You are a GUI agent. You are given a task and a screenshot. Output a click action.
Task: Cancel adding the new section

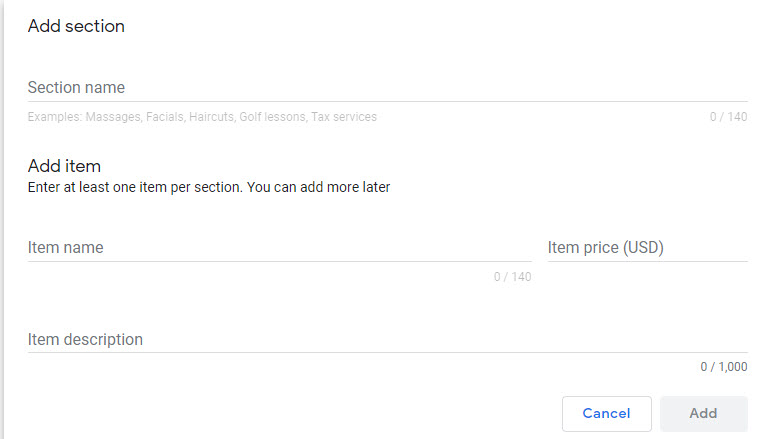pos(606,414)
